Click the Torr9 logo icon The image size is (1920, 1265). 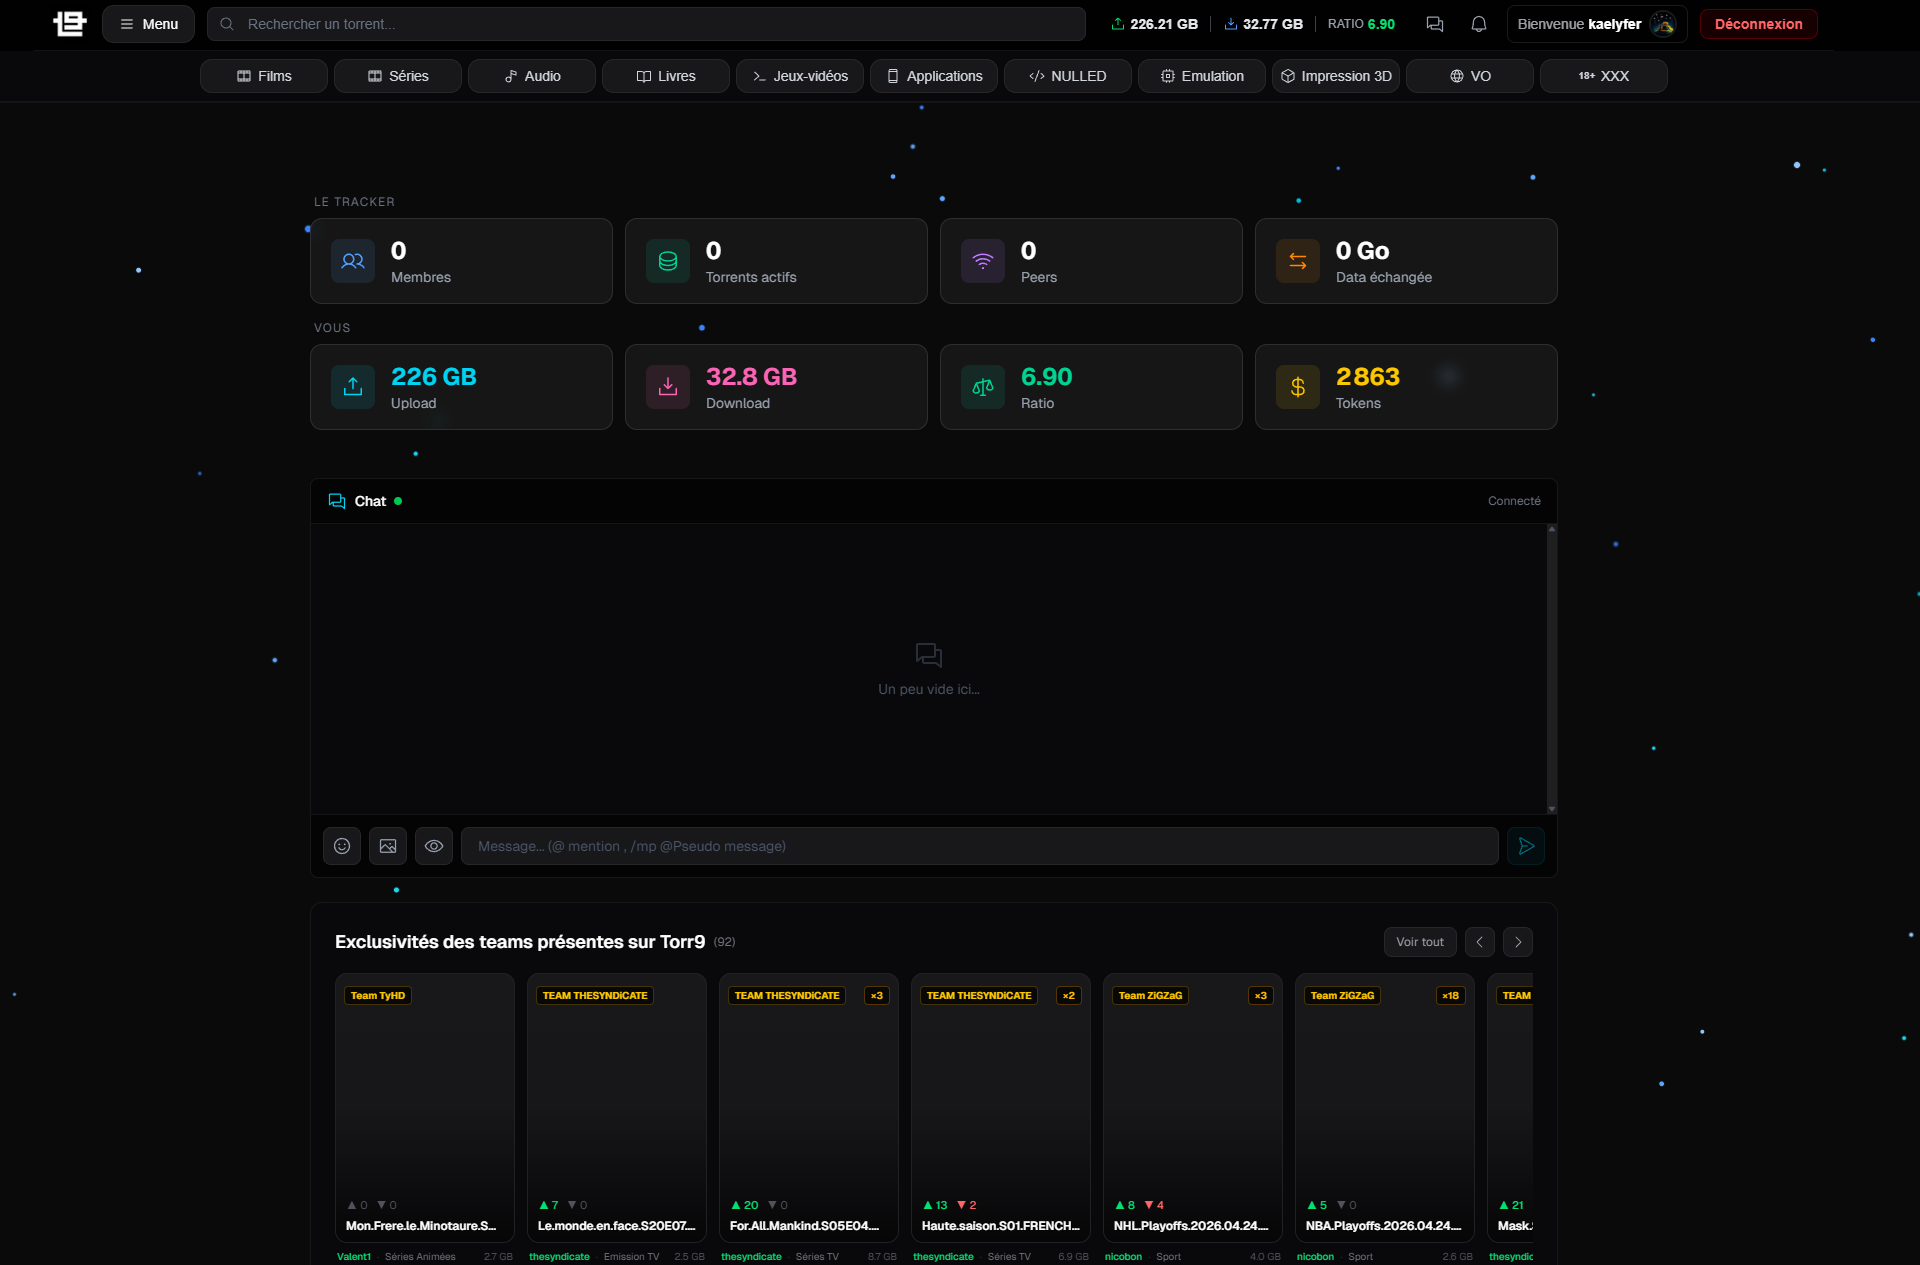[x=70, y=24]
